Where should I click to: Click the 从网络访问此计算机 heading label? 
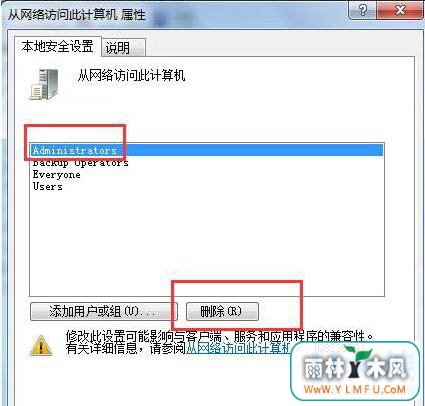pos(131,75)
